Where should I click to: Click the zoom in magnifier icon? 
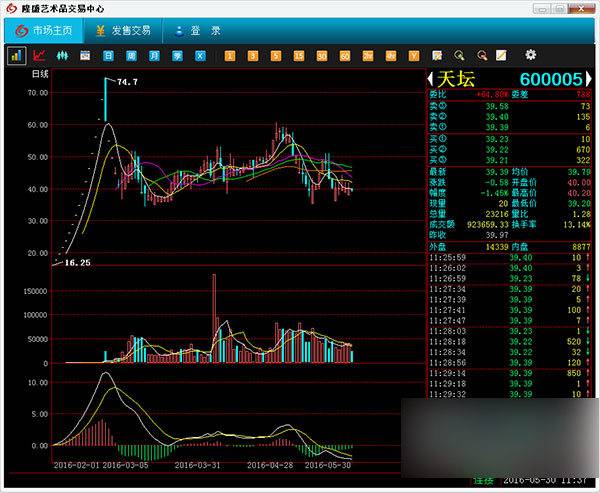tap(459, 56)
